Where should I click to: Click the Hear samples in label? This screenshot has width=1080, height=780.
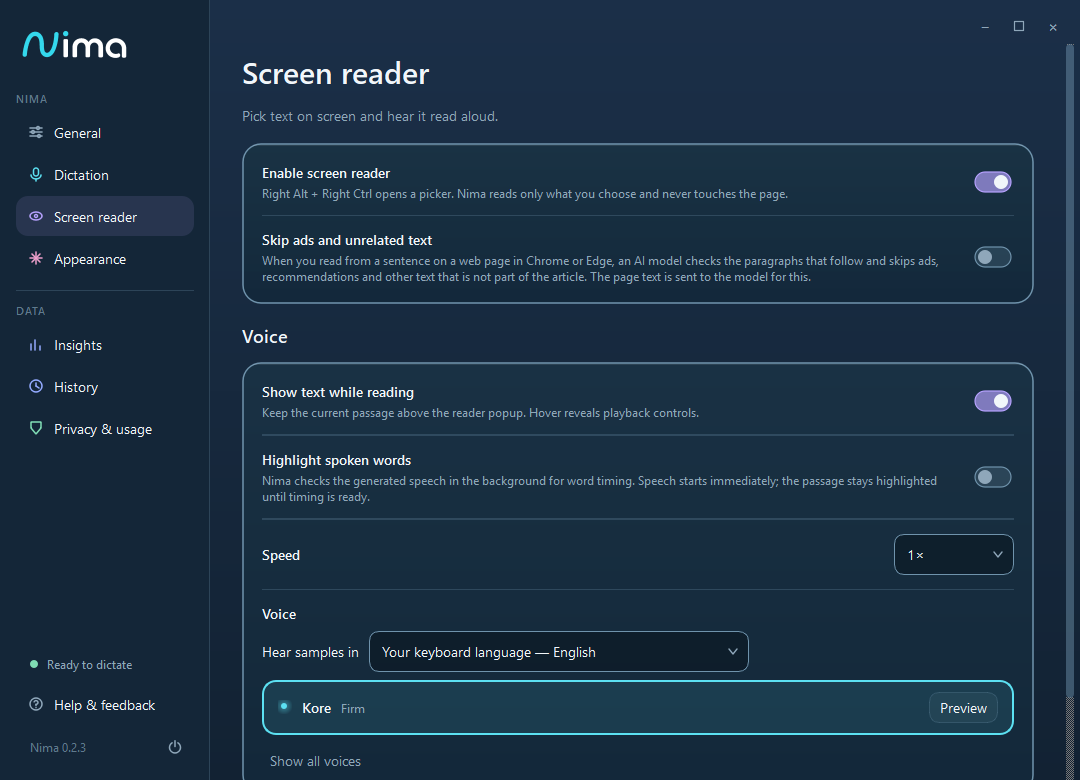click(310, 653)
